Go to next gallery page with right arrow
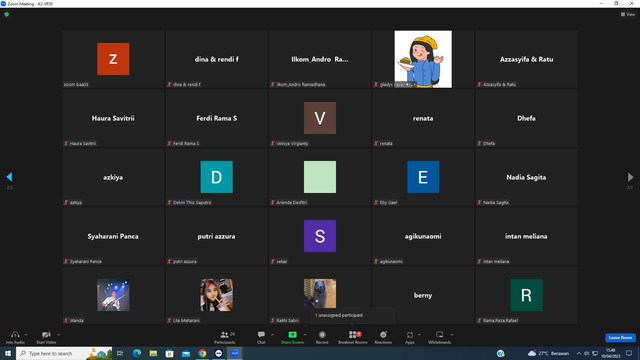 tap(630, 177)
